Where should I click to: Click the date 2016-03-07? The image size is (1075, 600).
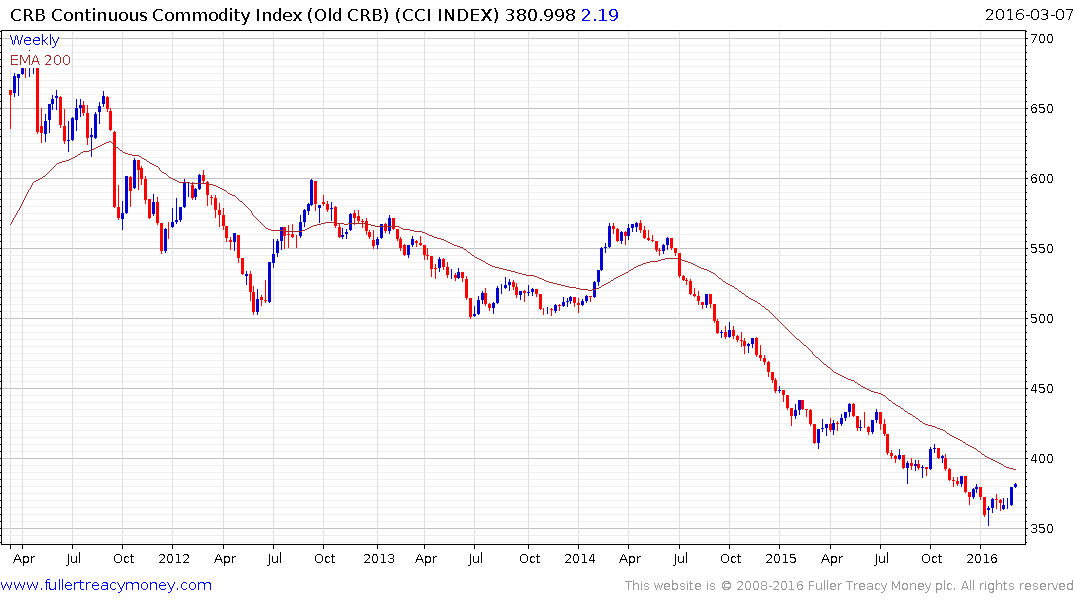point(1028,15)
